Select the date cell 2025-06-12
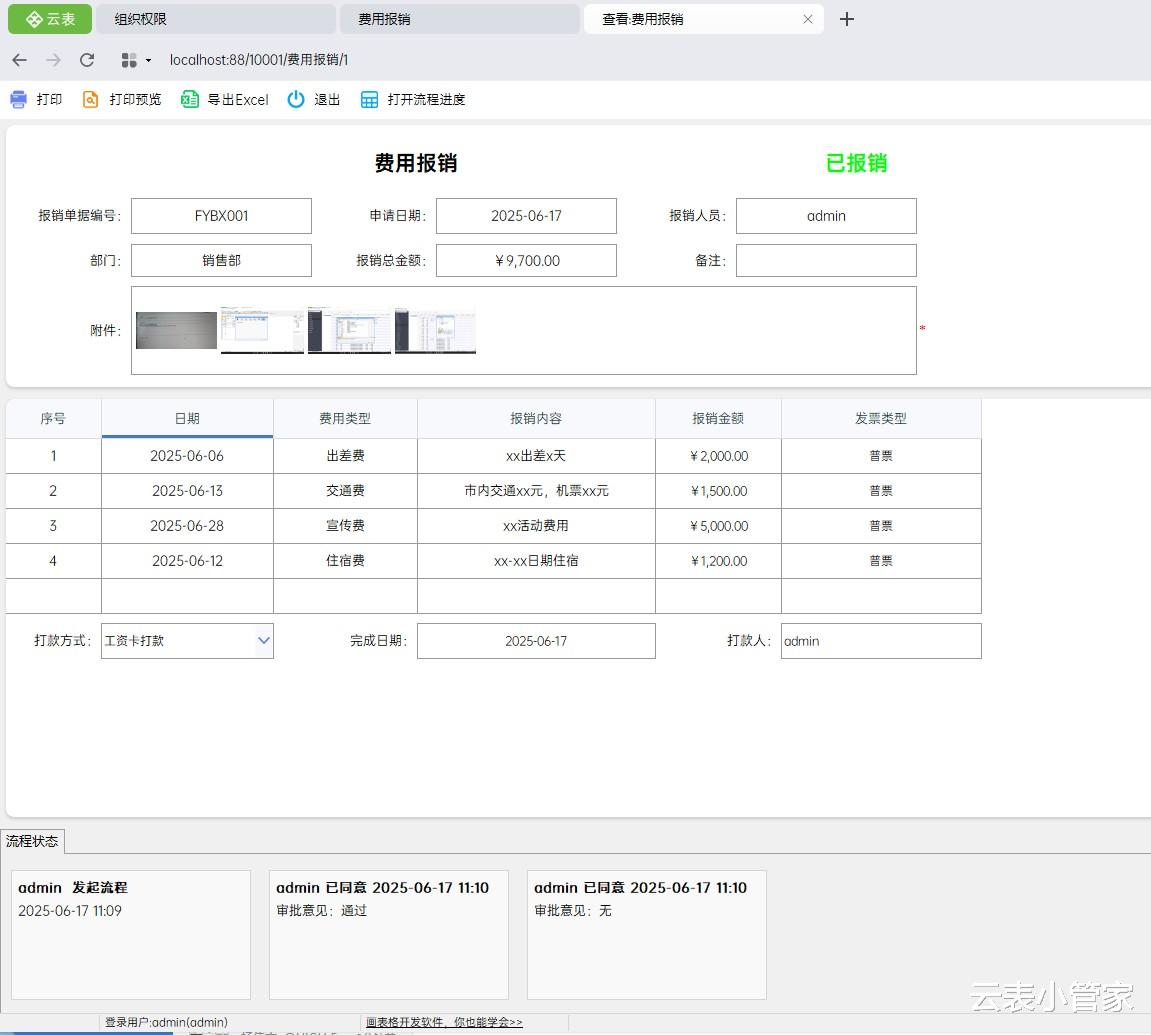Screen dimensions: 1151x1035 click(x=187, y=561)
